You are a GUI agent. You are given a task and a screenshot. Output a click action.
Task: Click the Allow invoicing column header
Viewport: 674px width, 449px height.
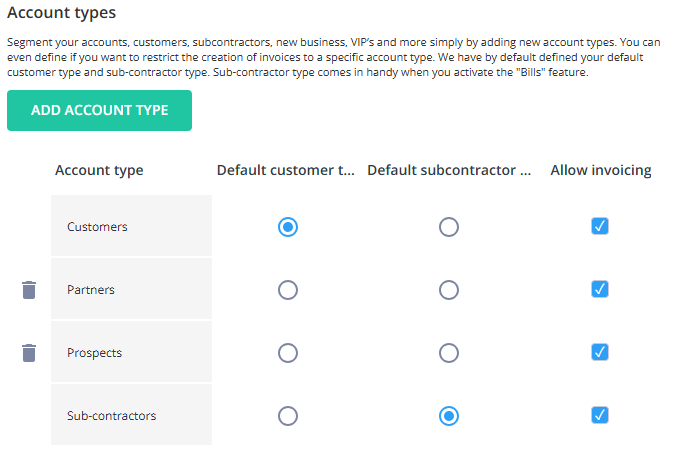tap(601, 170)
